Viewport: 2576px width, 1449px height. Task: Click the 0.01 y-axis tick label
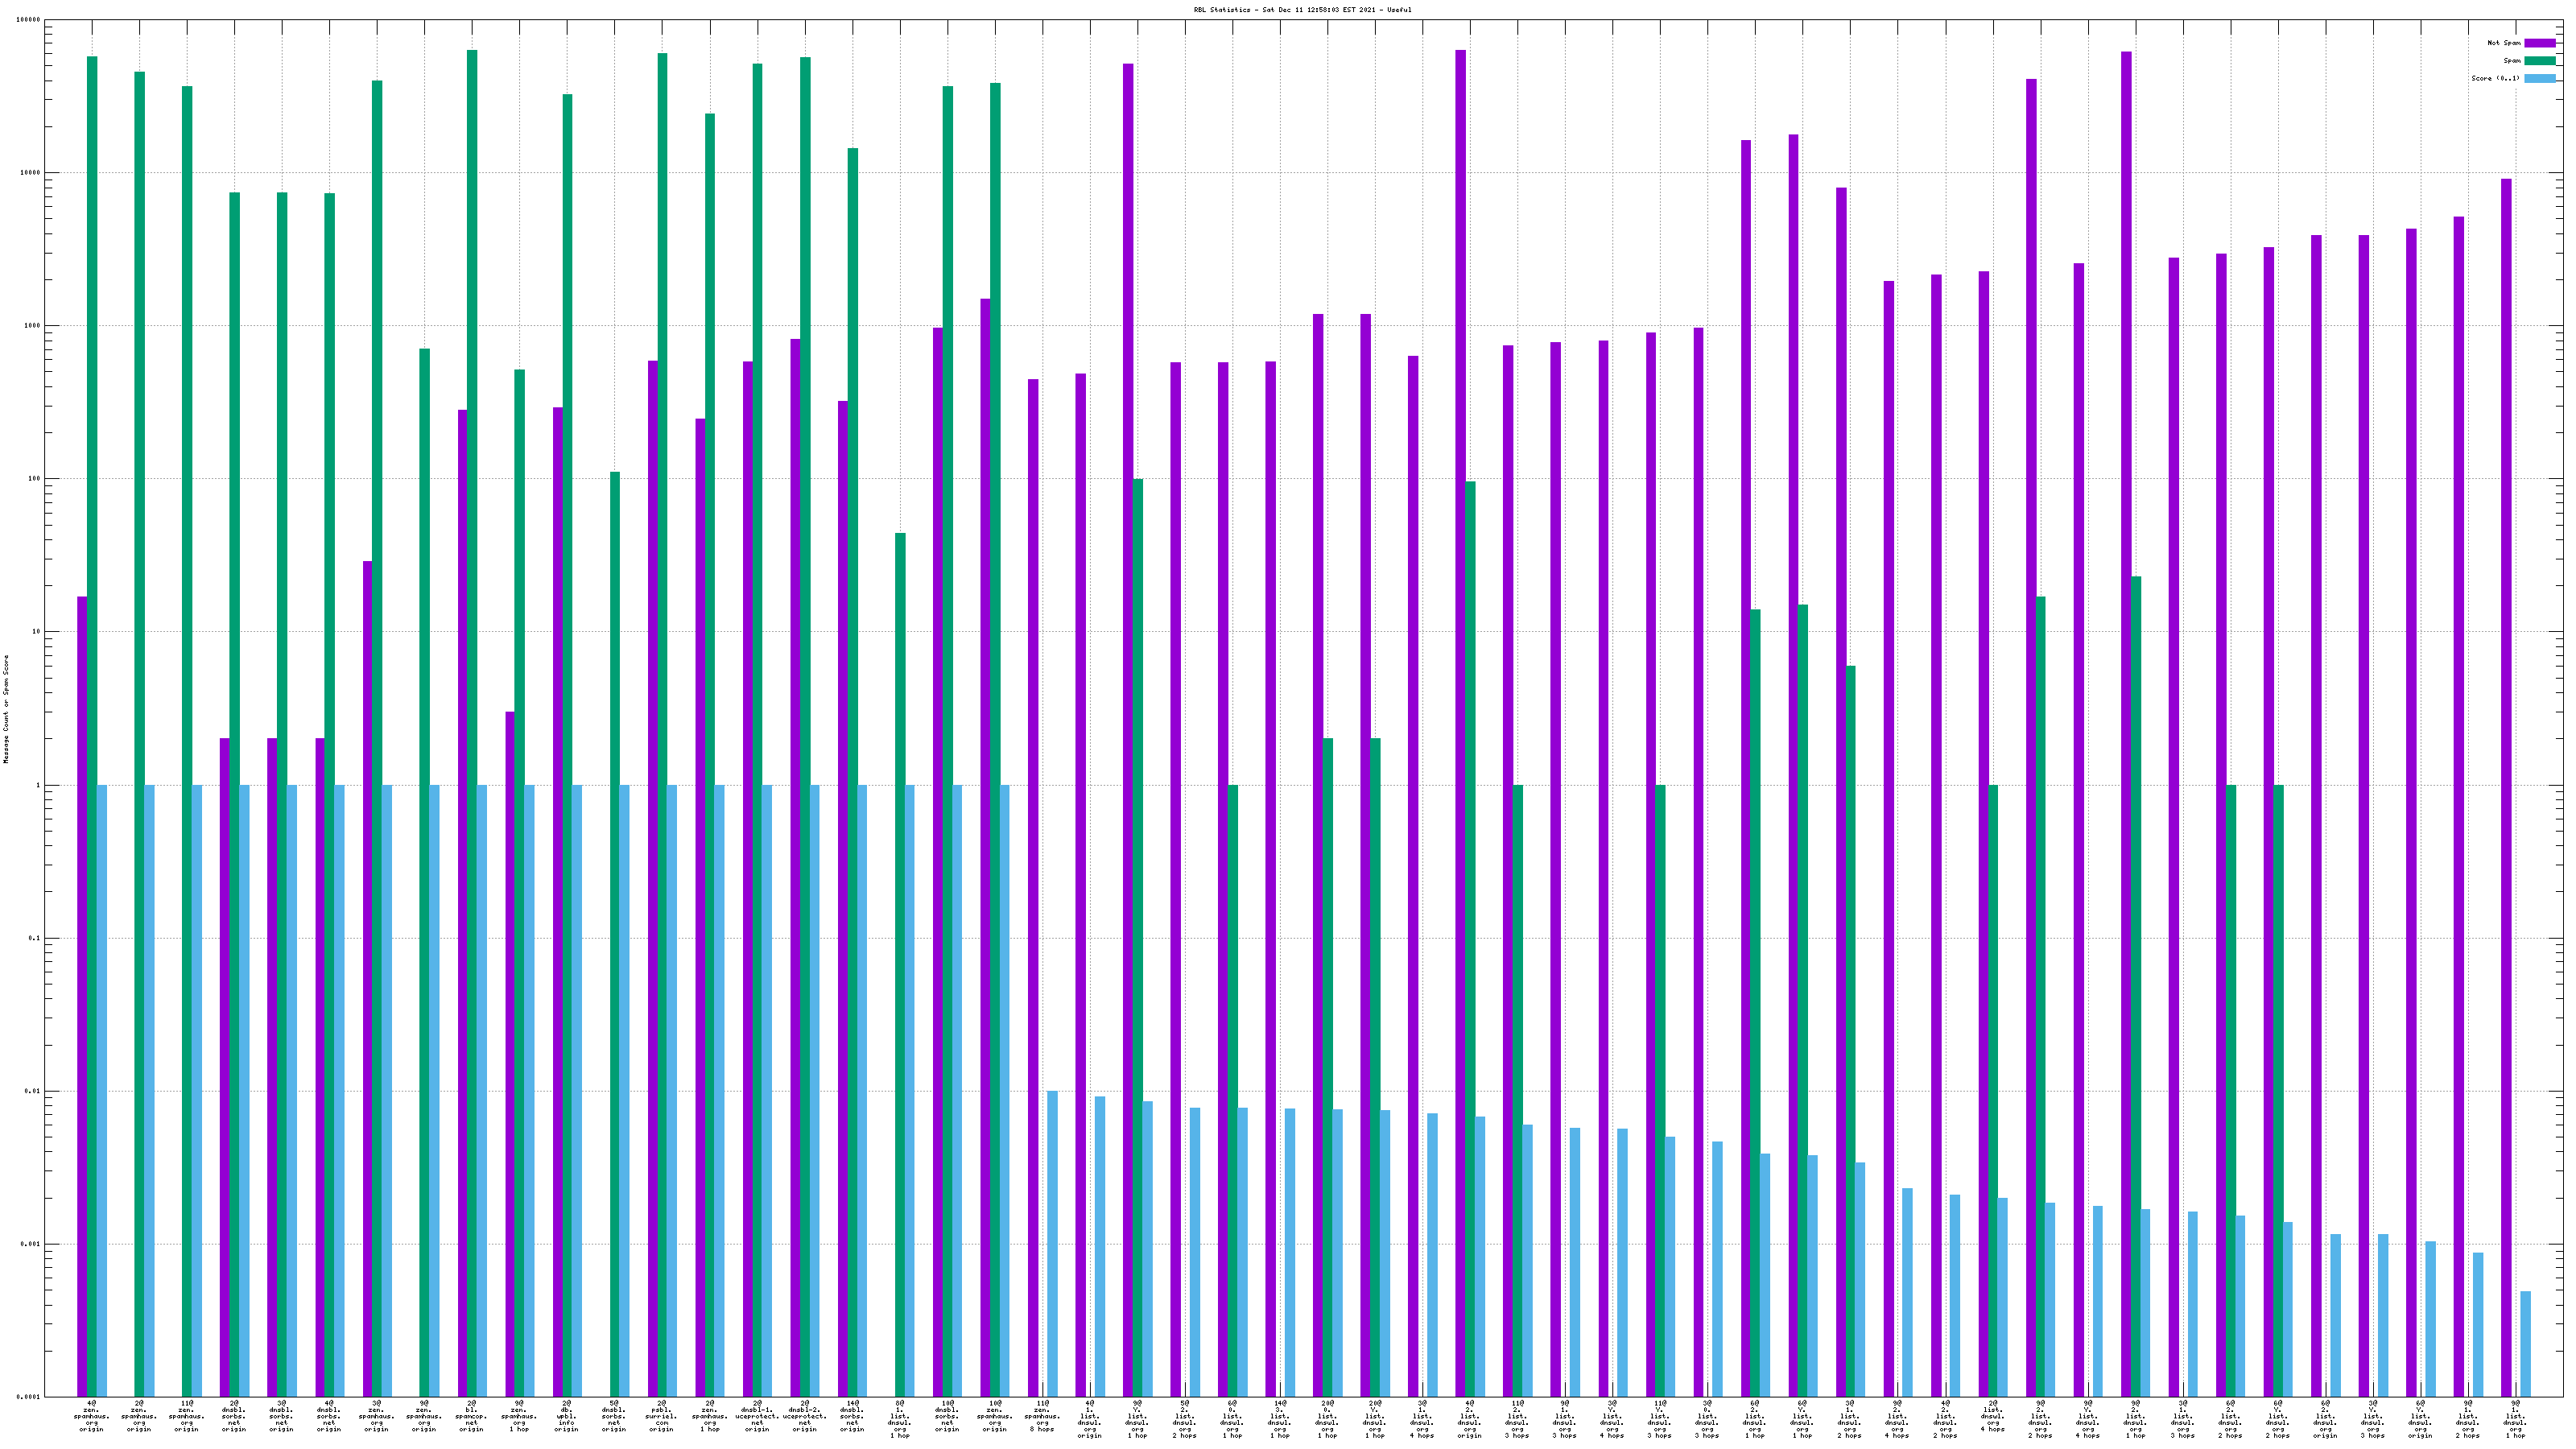point(34,1091)
